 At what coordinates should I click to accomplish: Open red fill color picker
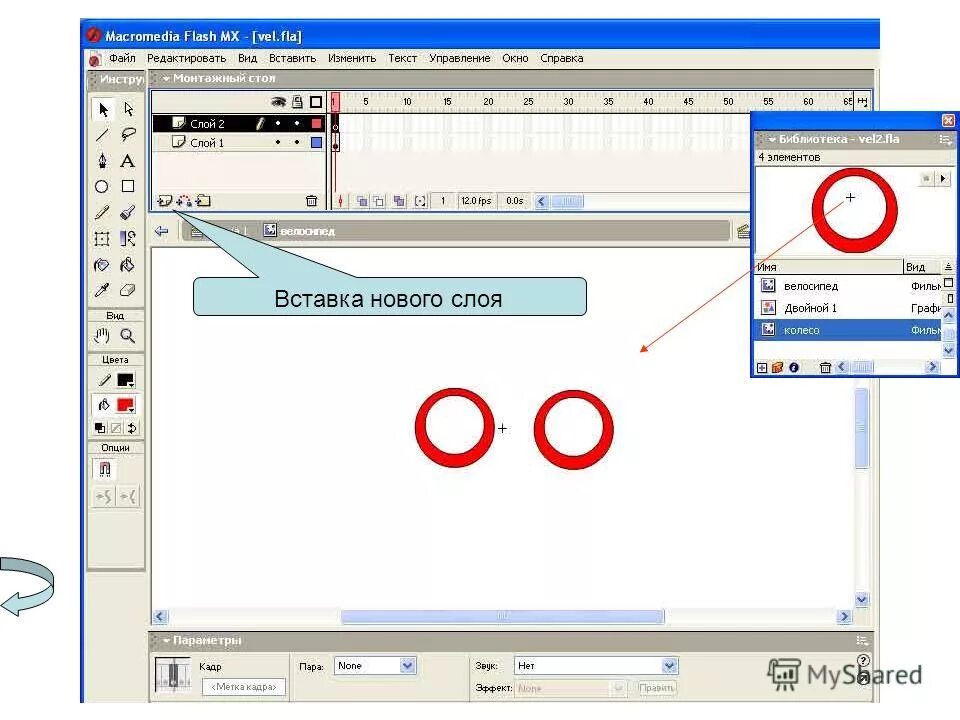pyautogui.click(x=126, y=405)
